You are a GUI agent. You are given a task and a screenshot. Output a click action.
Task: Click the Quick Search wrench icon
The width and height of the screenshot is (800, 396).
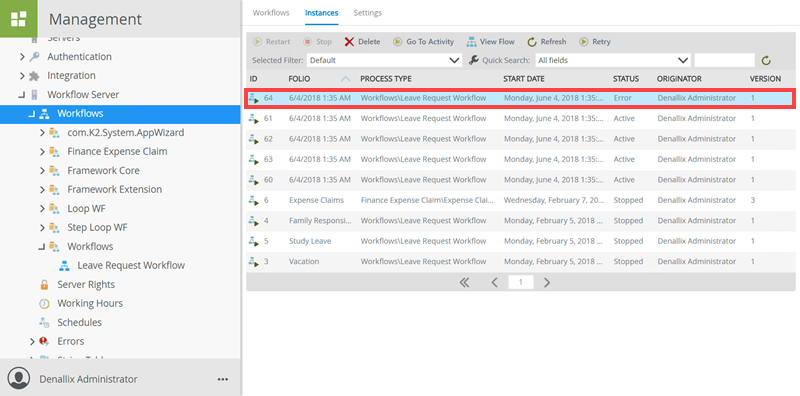(473, 60)
